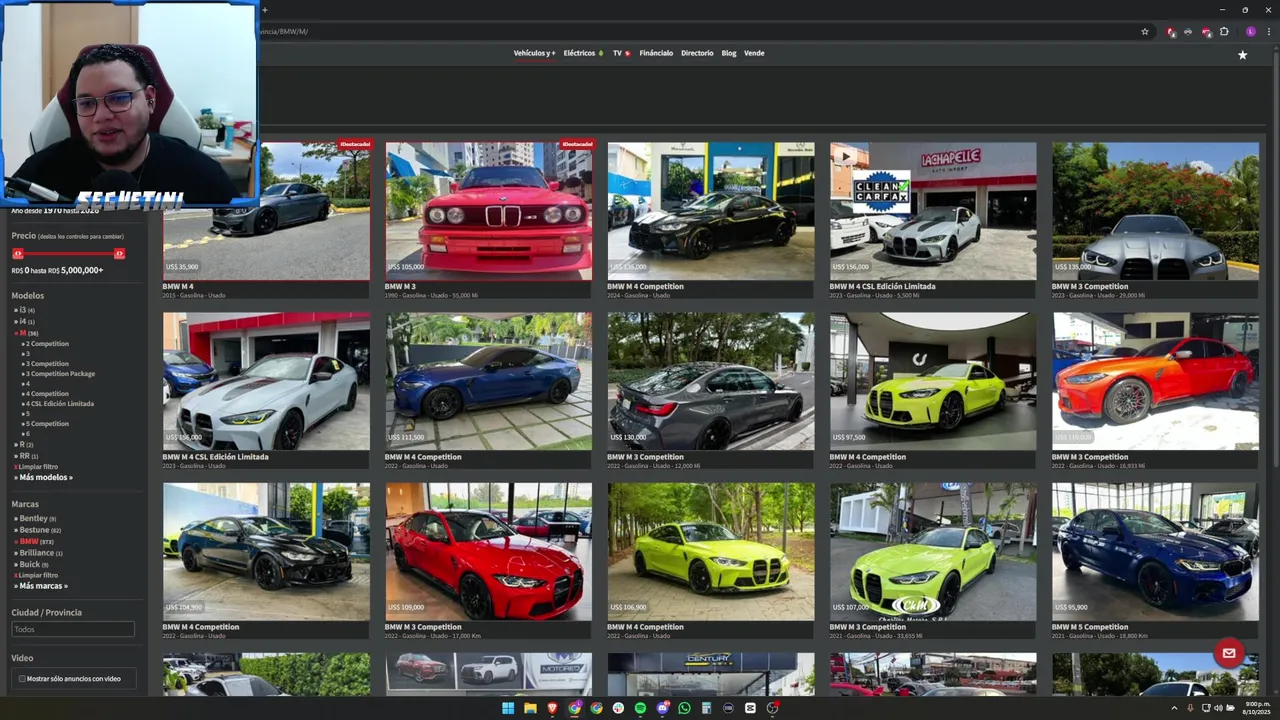Image resolution: width=1280 pixels, height=720 pixels.
Task: Open the purple L profile avatar
Action: click(1250, 31)
